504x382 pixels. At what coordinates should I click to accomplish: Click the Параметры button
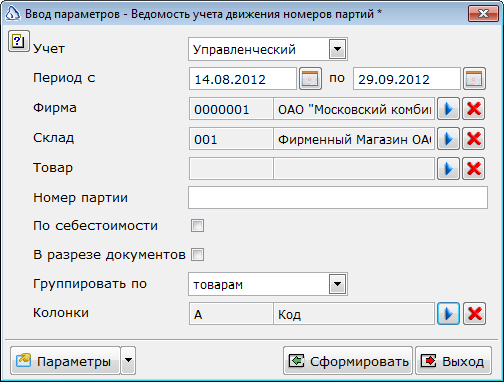click(65, 360)
